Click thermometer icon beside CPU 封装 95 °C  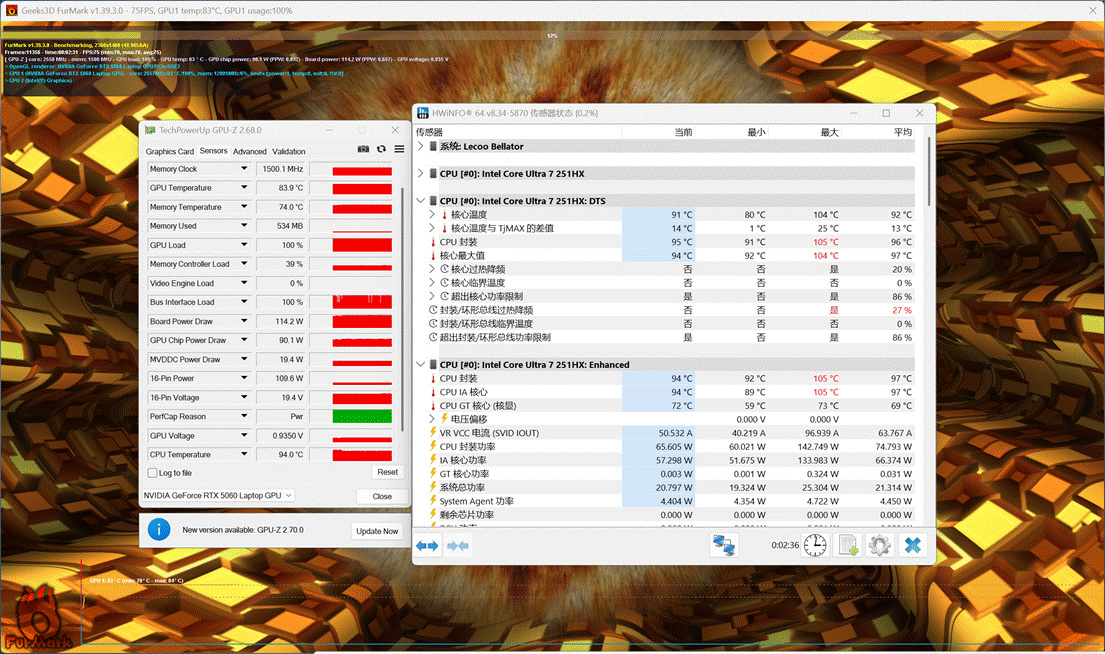point(433,242)
